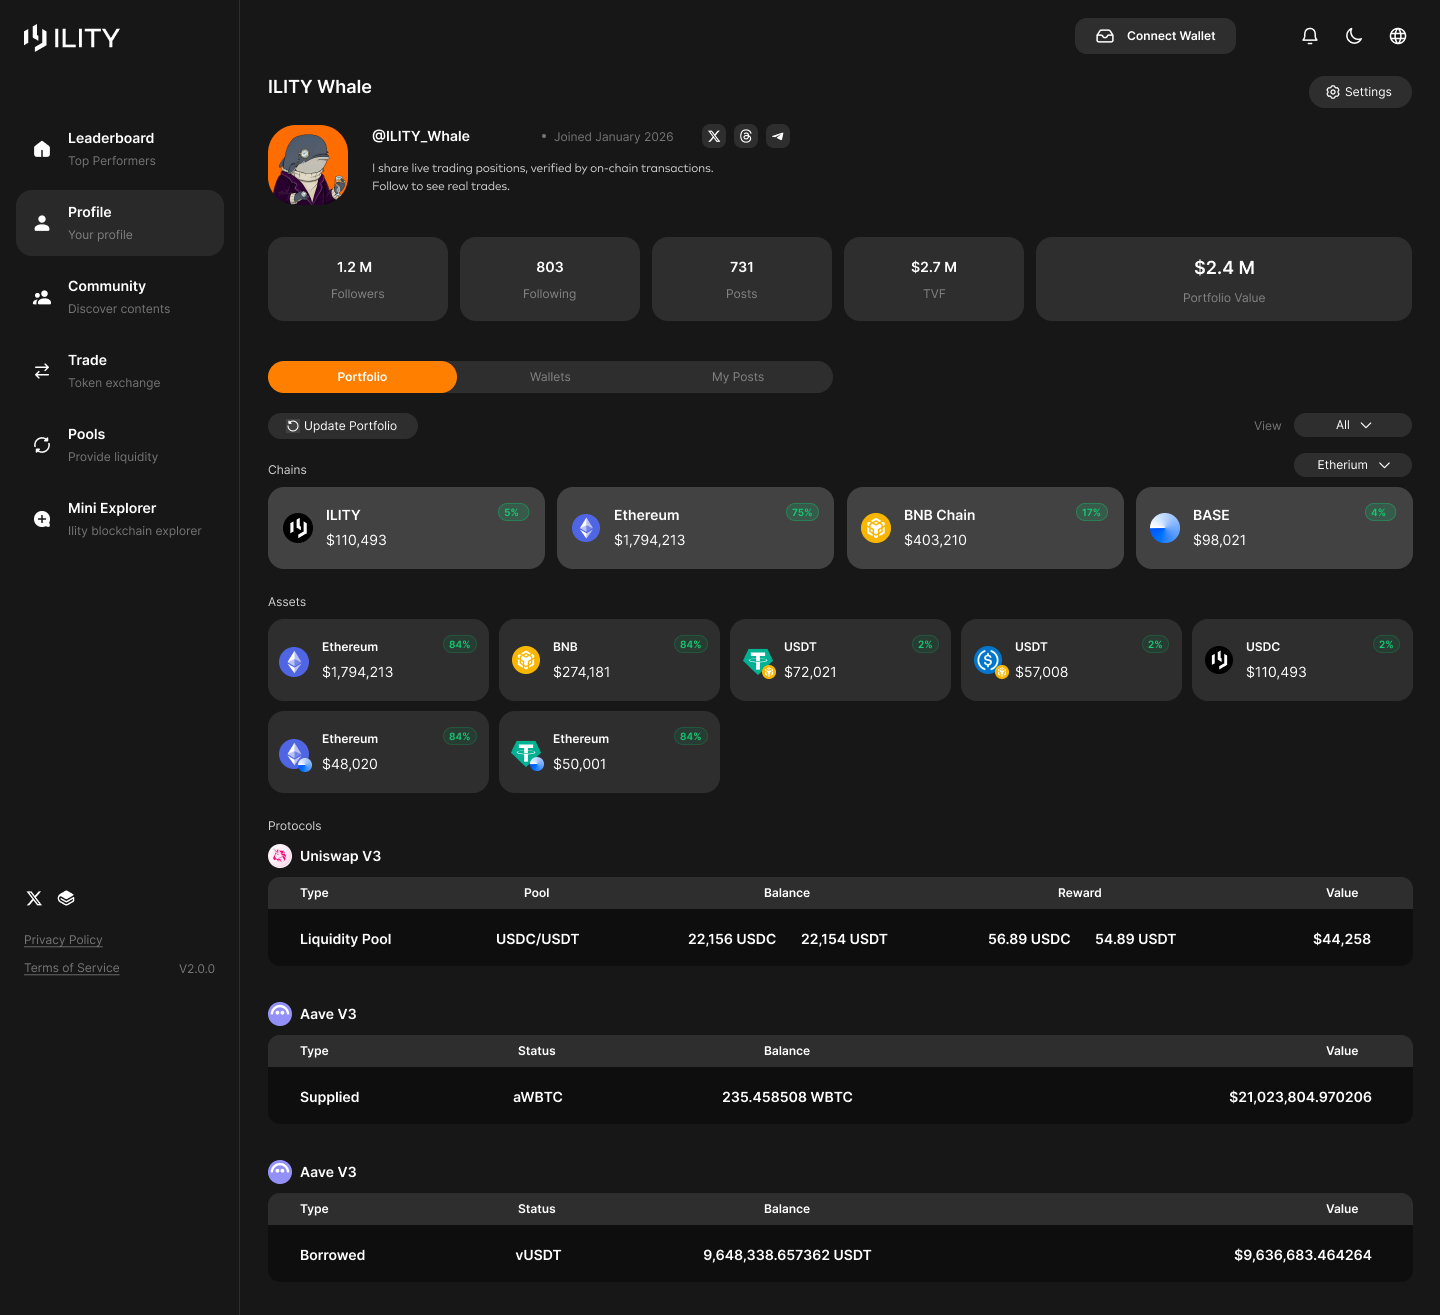Open the X social link on profile
The height and width of the screenshot is (1315, 1440).
pyautogui.click(x=714, y=136)
